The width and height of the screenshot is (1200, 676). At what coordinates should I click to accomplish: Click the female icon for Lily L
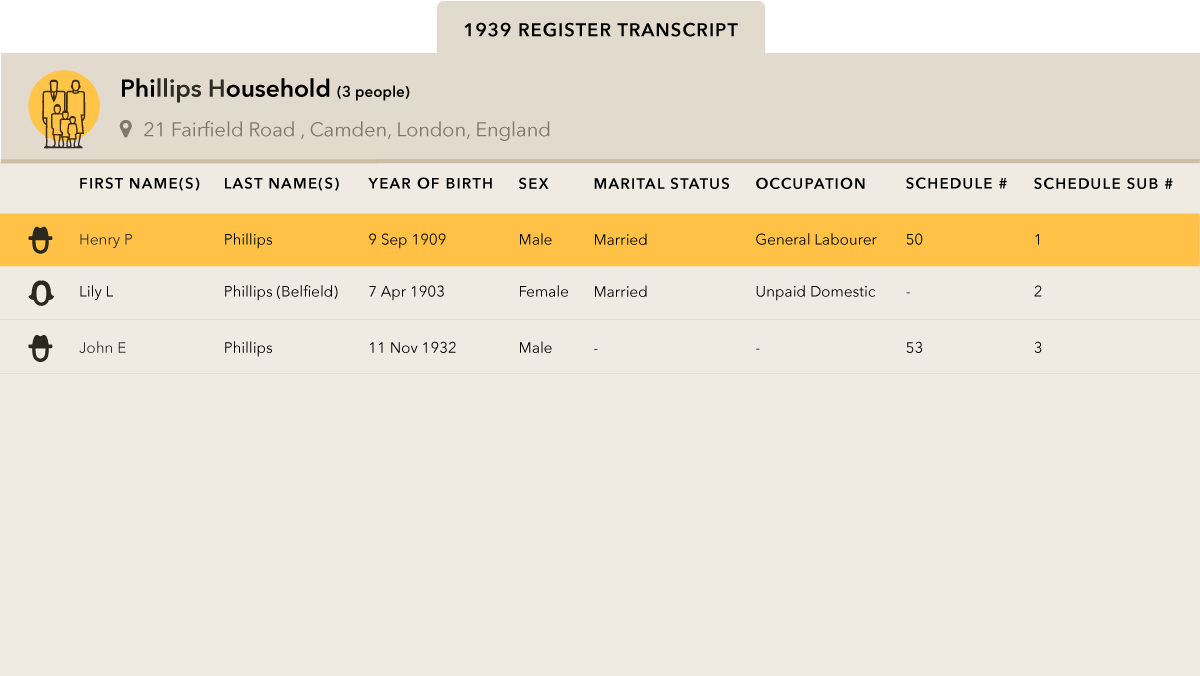click(40, 292)
